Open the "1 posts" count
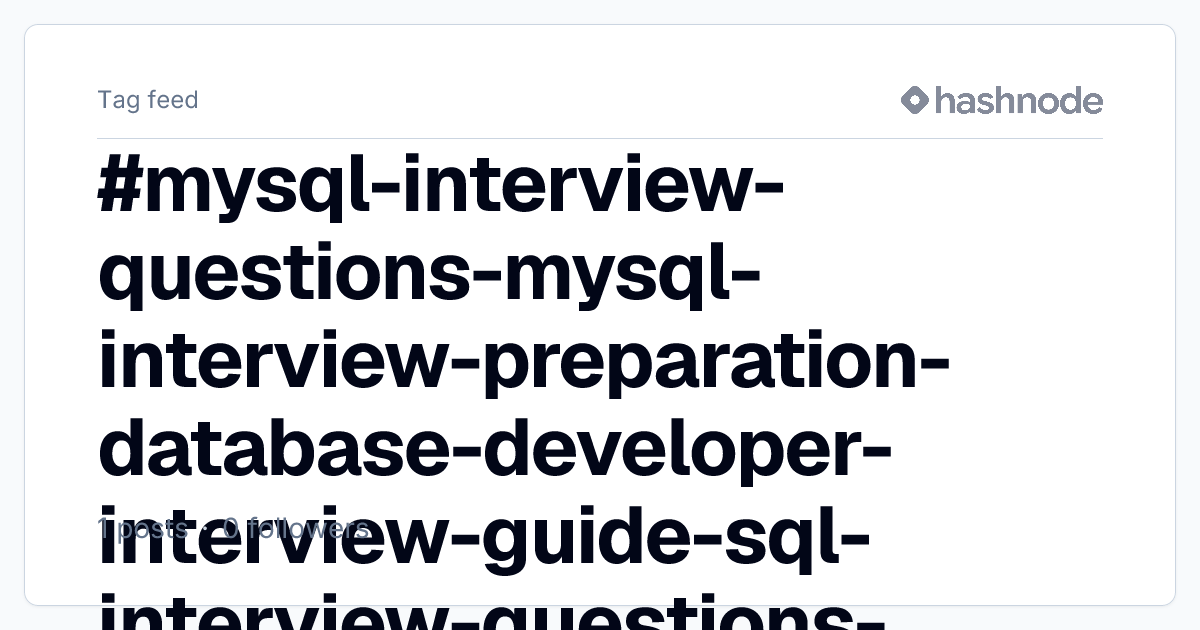The height and width of the screenshot is (630, 1200). (141, 528)
